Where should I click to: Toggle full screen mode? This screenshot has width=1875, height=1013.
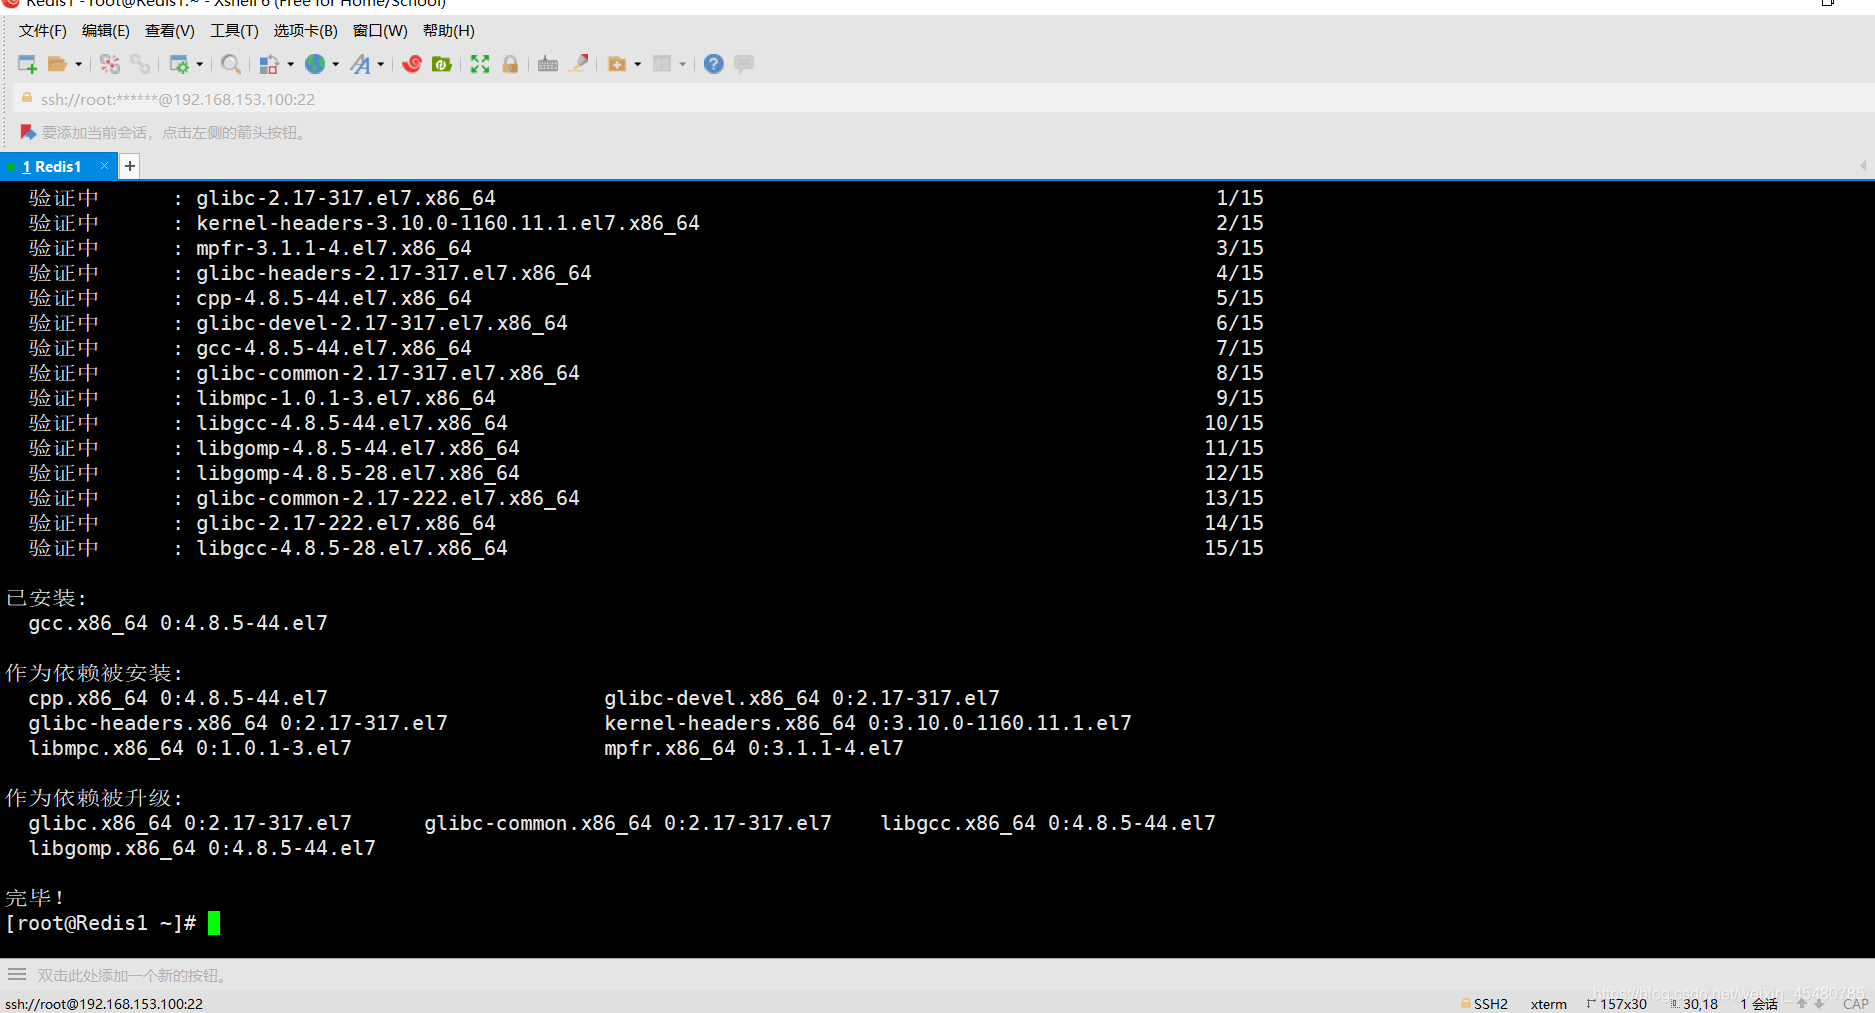click(479, 64)
